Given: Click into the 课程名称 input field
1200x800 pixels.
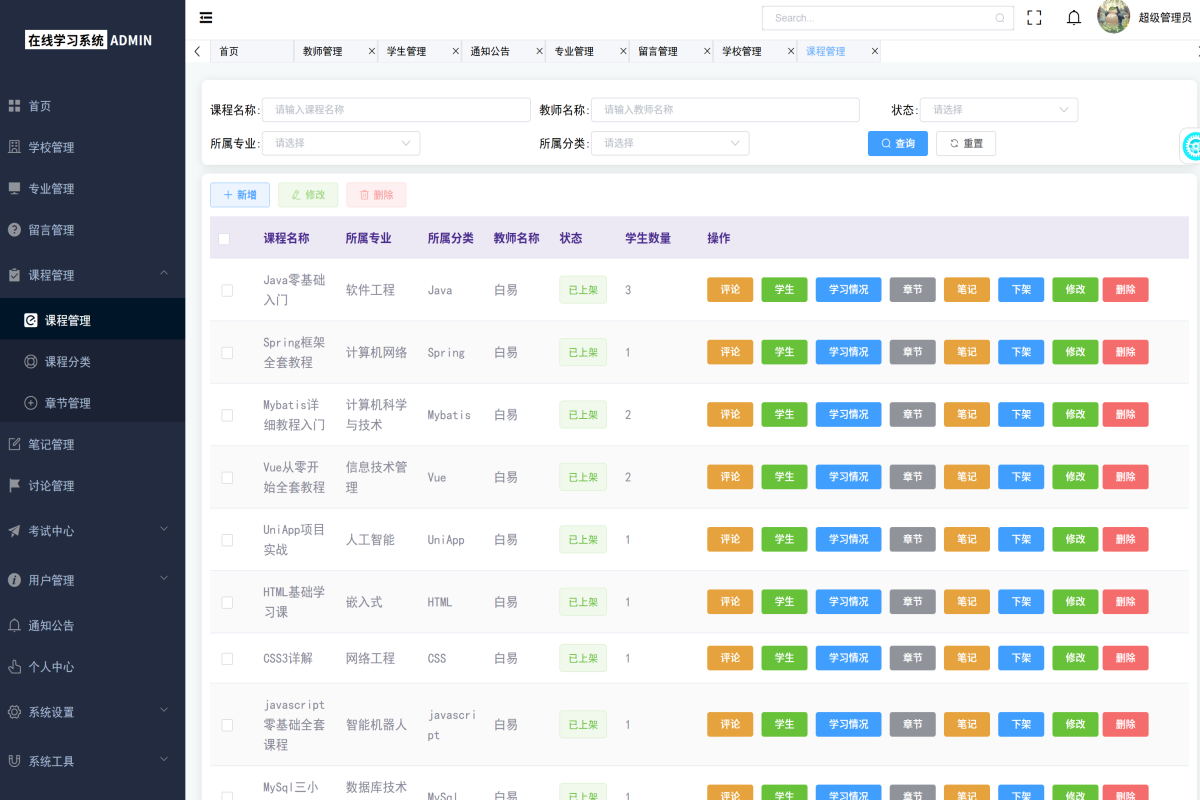Looking at the screenshot, I should point(395,110).
